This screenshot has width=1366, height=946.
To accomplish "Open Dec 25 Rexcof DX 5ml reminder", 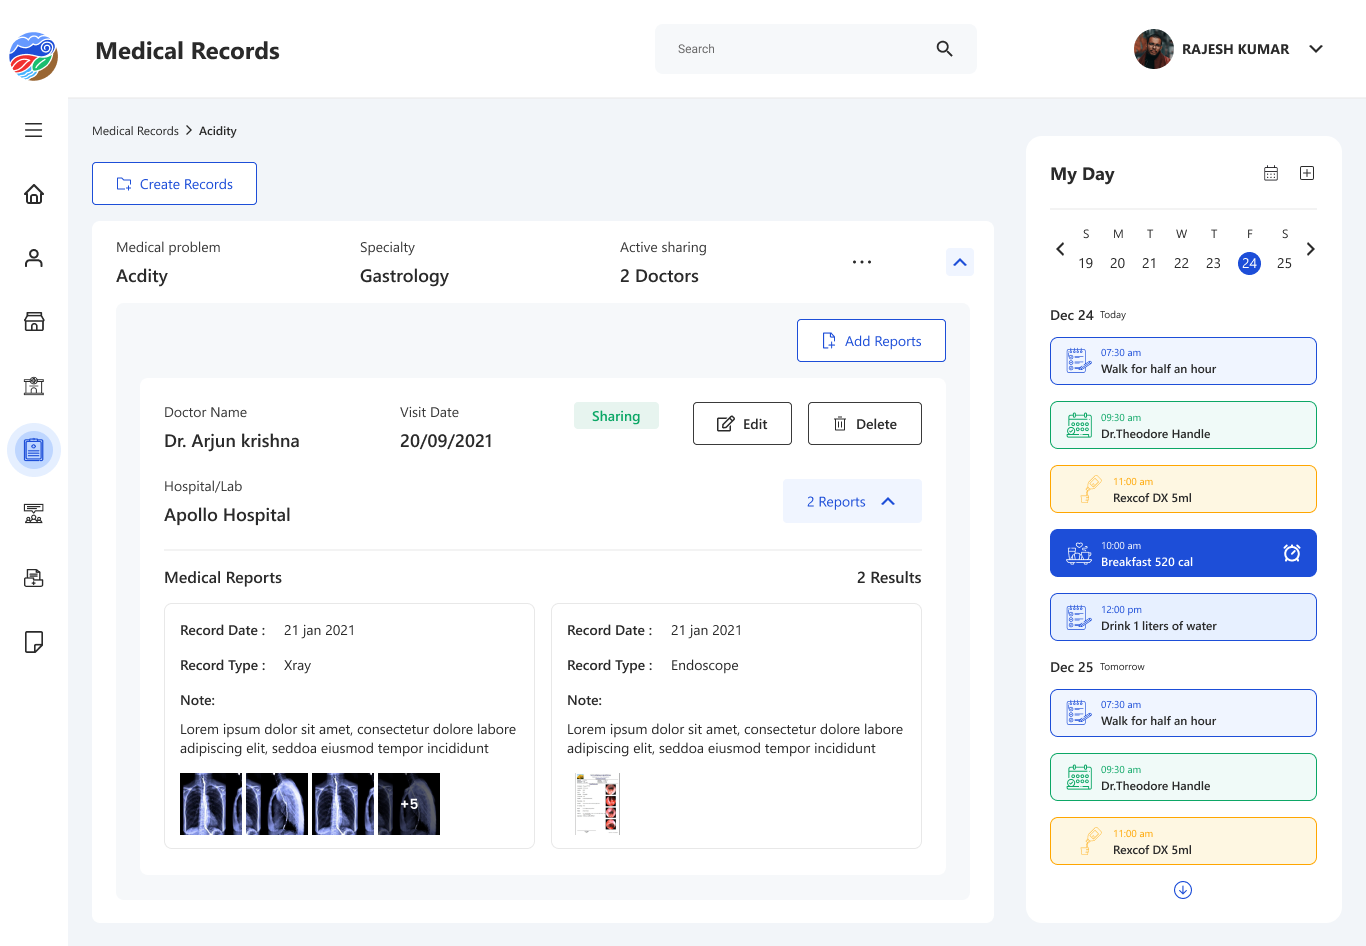I will tap(1183, 841).
